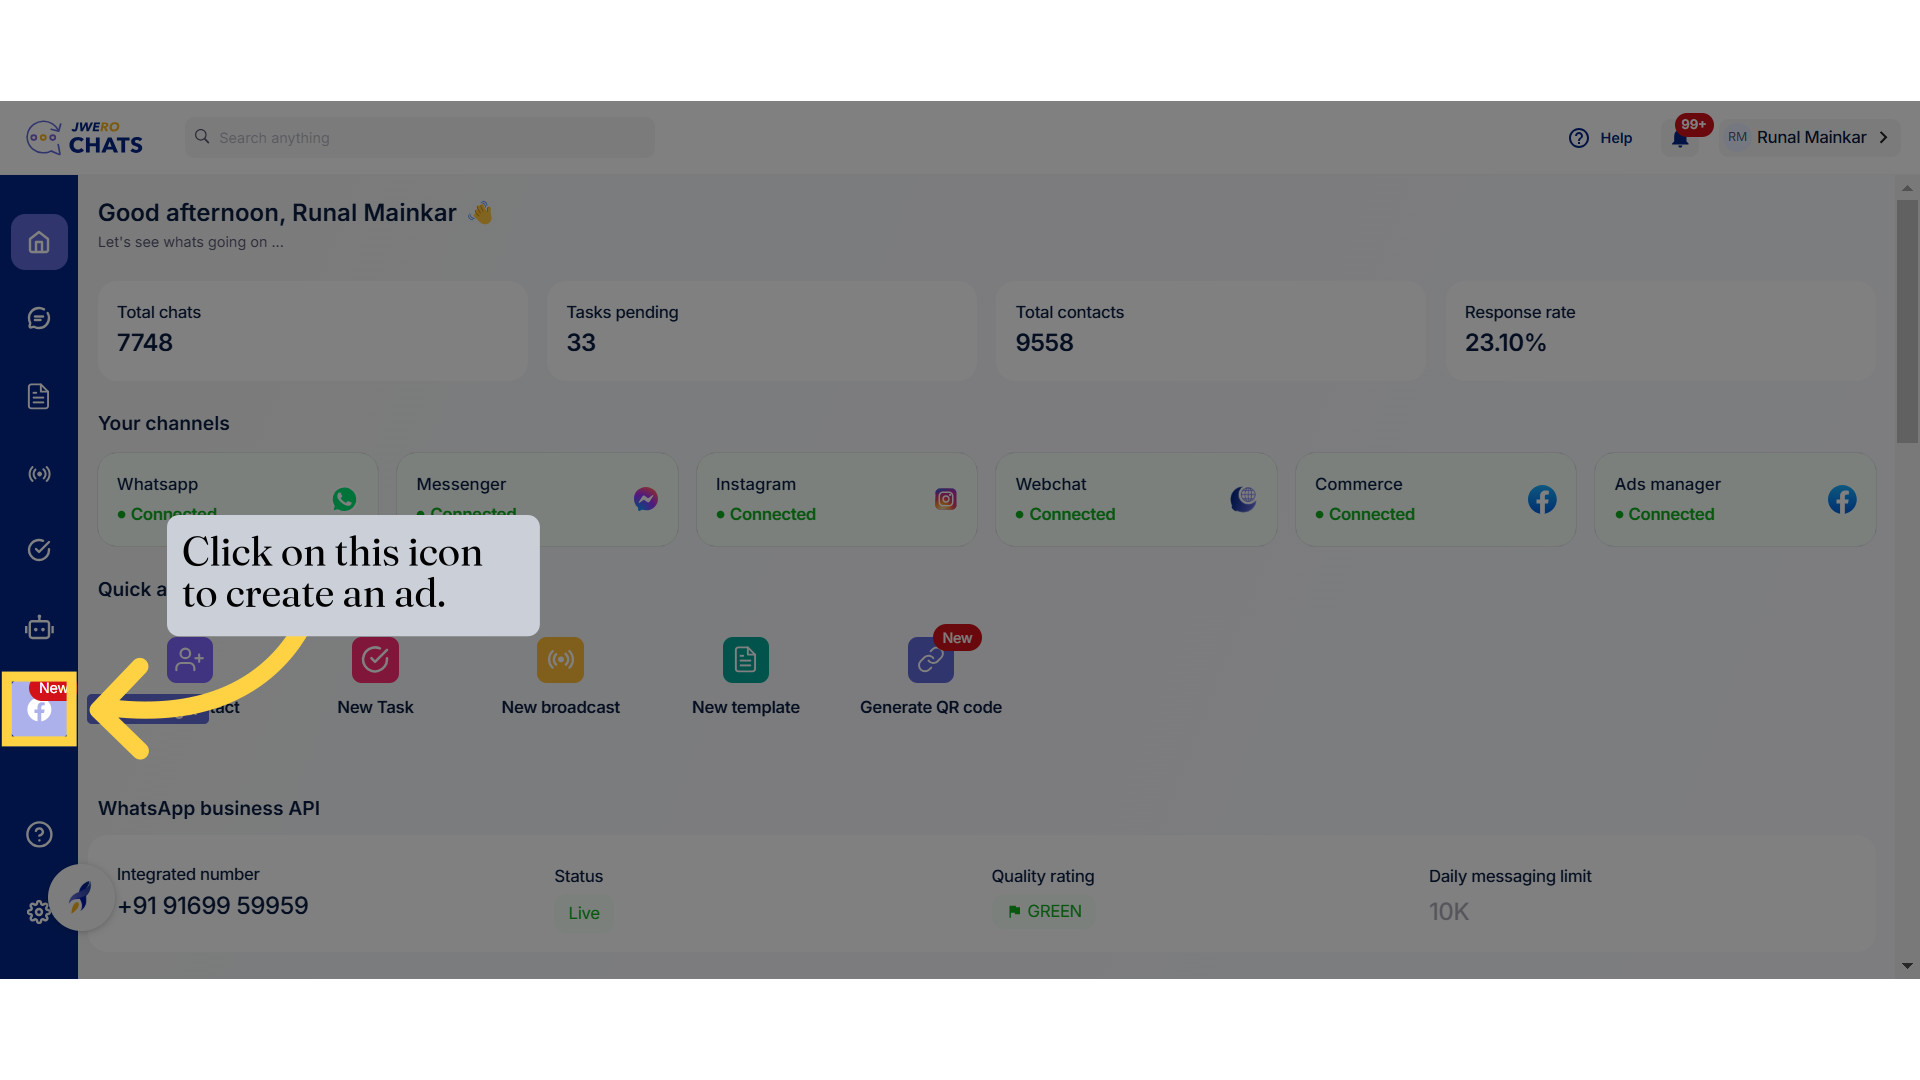
Task: Click the Facebook ads icon marked New
Action: tap(39, 709)
